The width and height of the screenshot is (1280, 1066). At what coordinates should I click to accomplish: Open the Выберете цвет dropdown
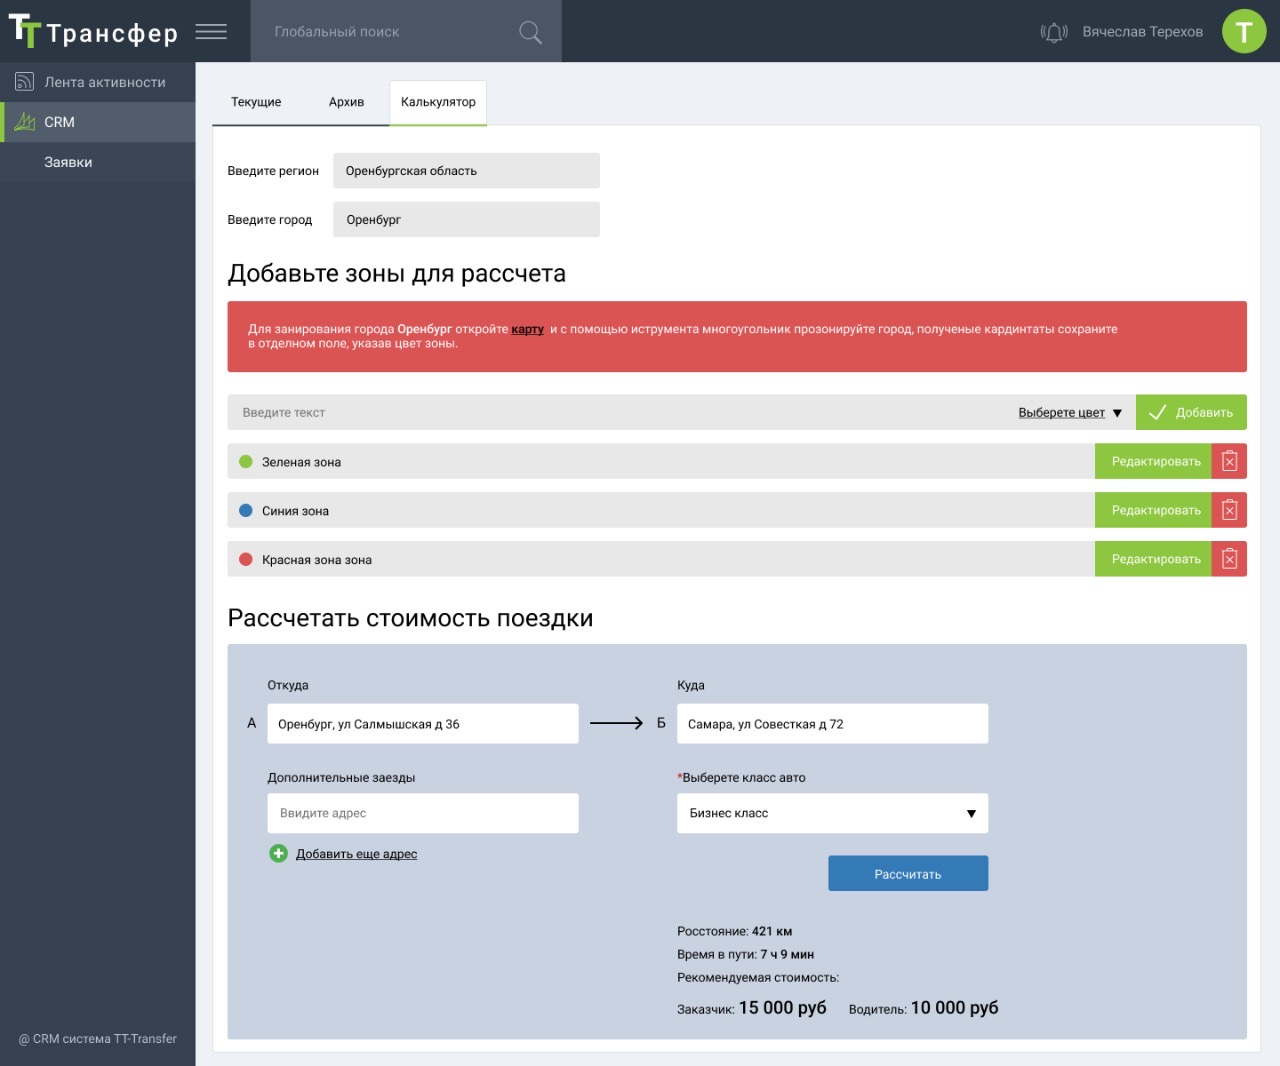point(1070,412)
